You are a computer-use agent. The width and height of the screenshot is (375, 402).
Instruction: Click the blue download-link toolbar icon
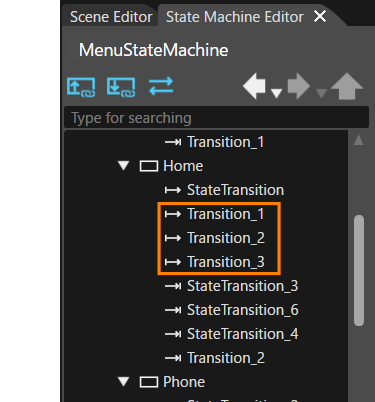pyautogui.click(x=121, y=87)
